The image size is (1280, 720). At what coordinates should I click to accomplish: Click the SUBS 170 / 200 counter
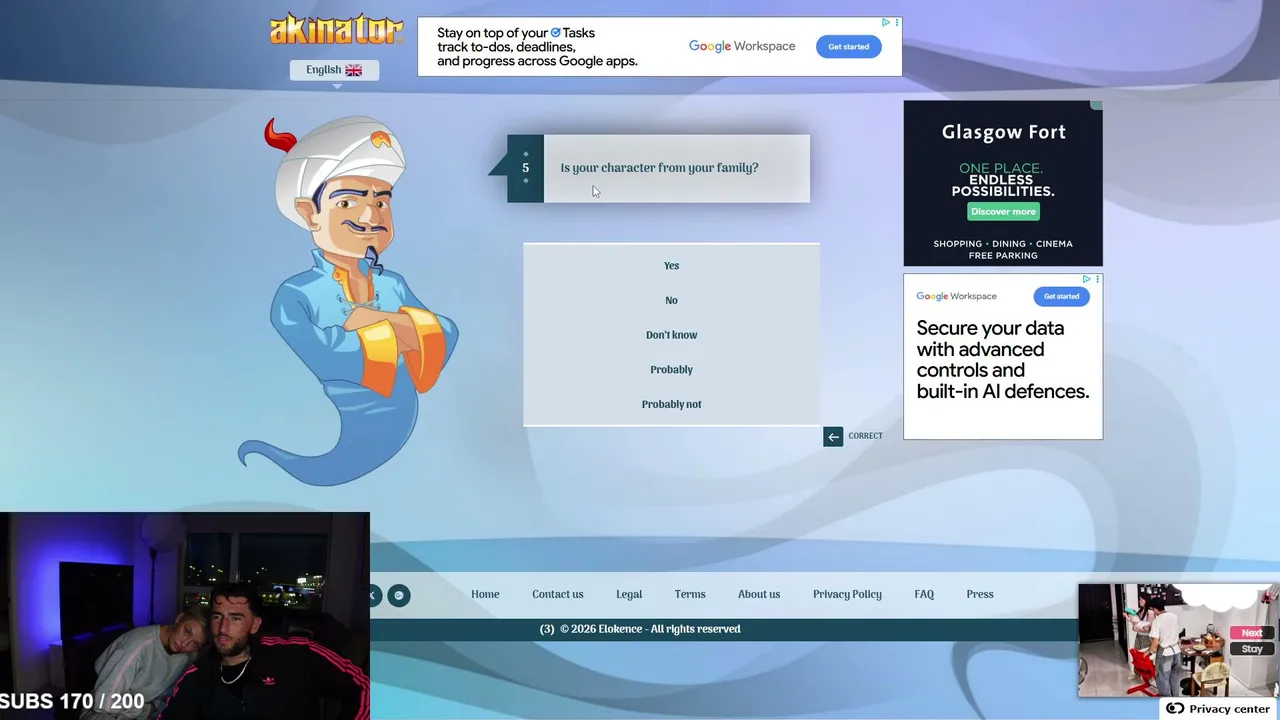tap(72, 702)
